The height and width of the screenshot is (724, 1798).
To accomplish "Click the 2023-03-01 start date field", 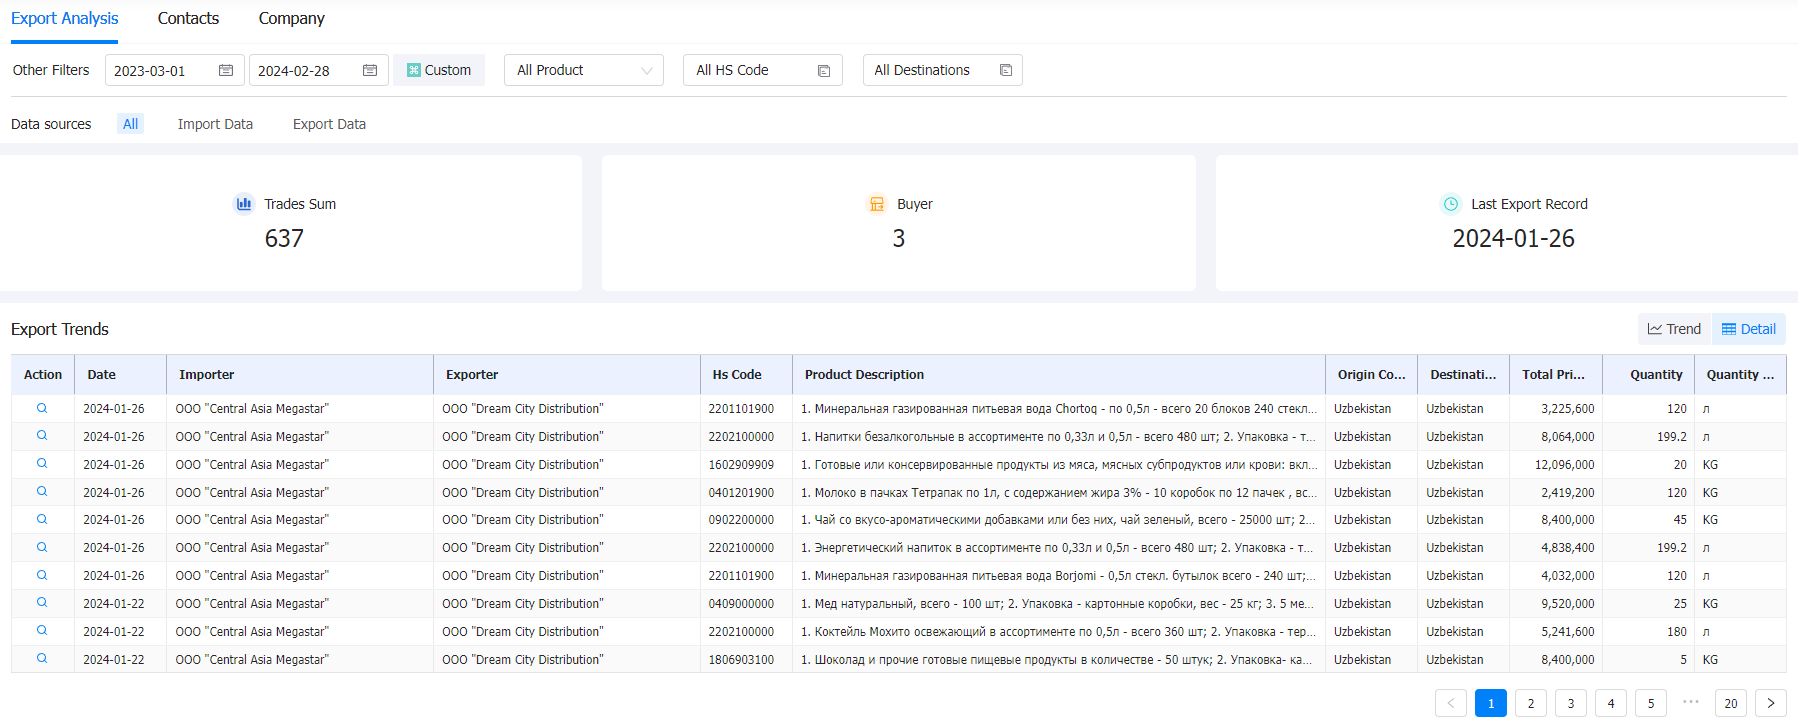I will pos(160,71).
